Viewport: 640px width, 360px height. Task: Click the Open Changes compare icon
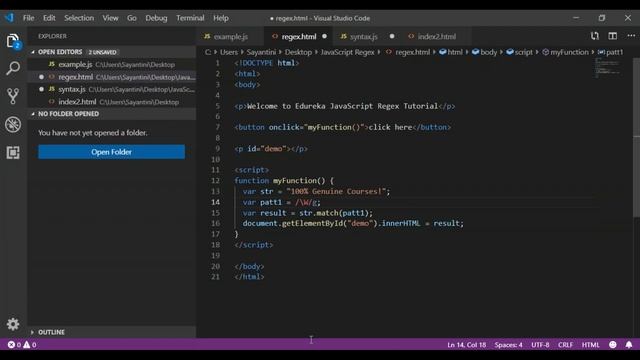click(595, 36)
